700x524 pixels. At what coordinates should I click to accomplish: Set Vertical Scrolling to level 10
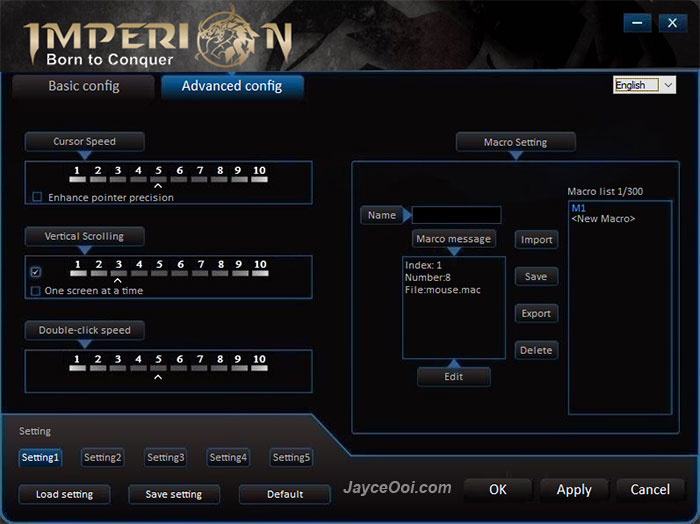[260, 268]
